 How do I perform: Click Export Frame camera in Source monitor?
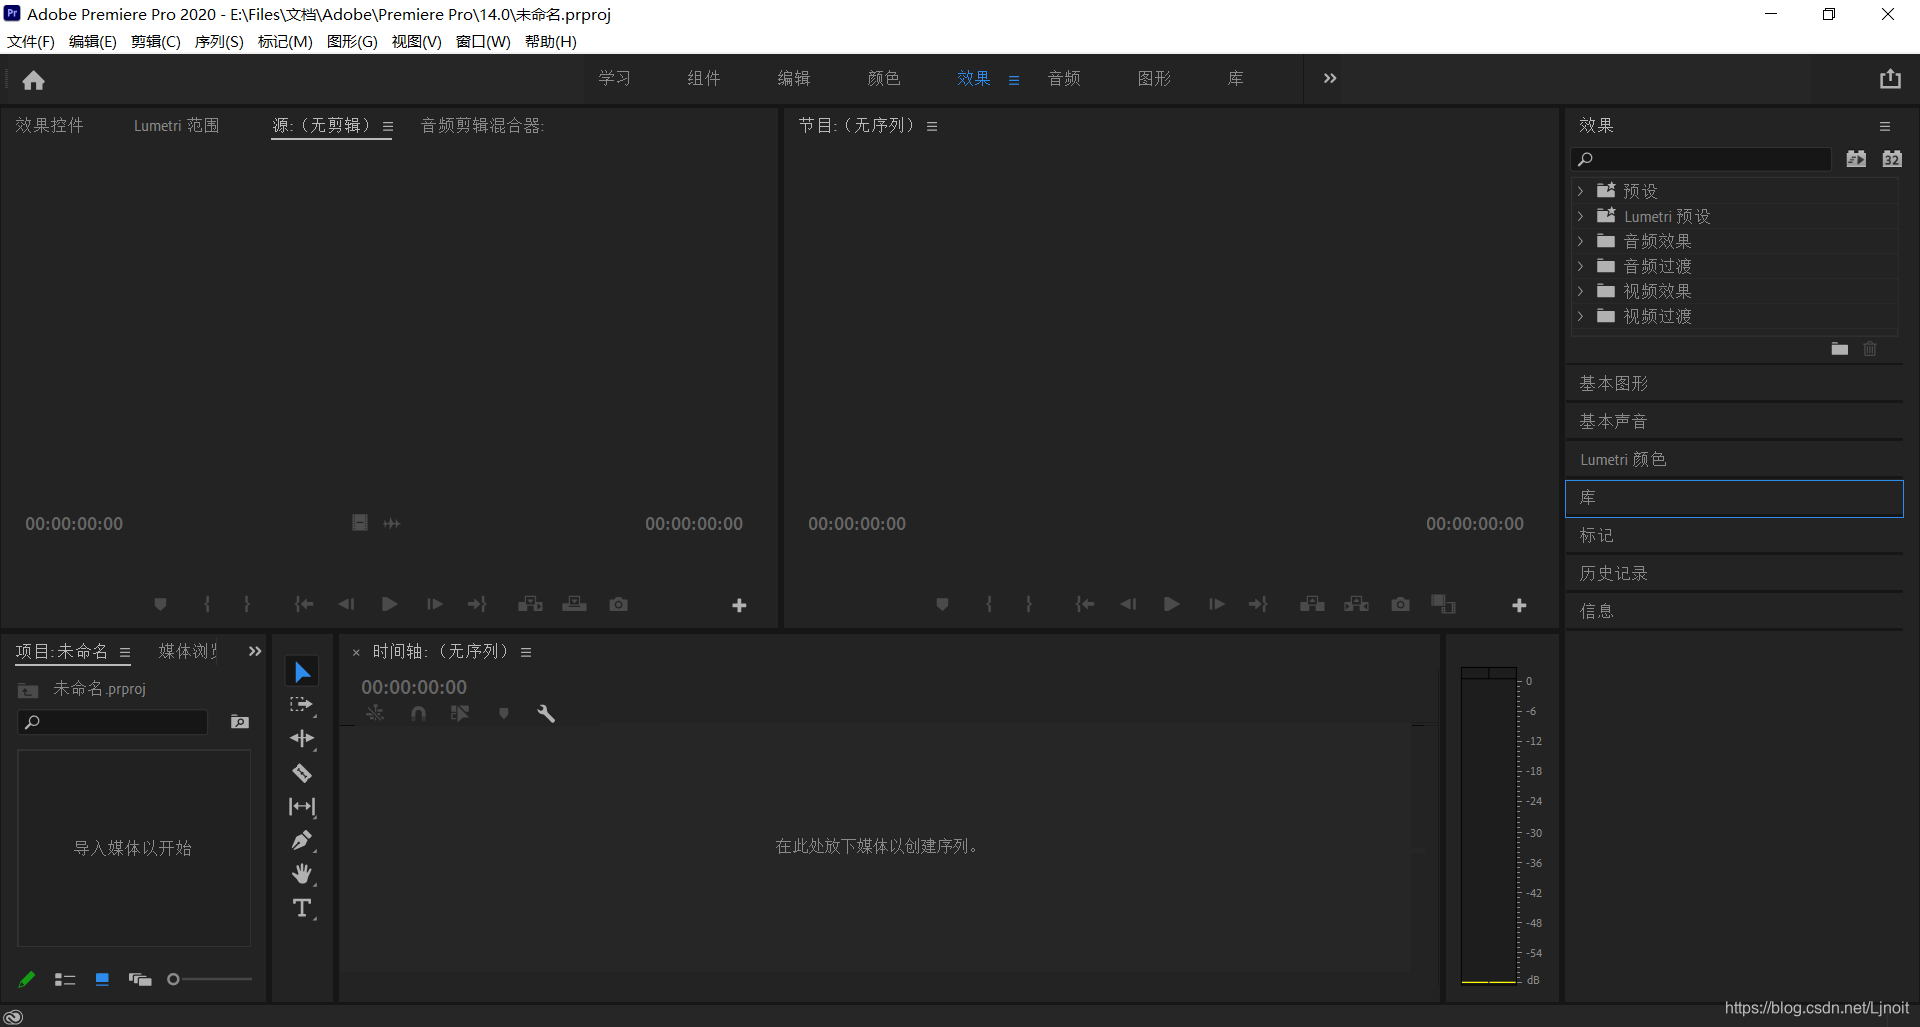point(619,605)
